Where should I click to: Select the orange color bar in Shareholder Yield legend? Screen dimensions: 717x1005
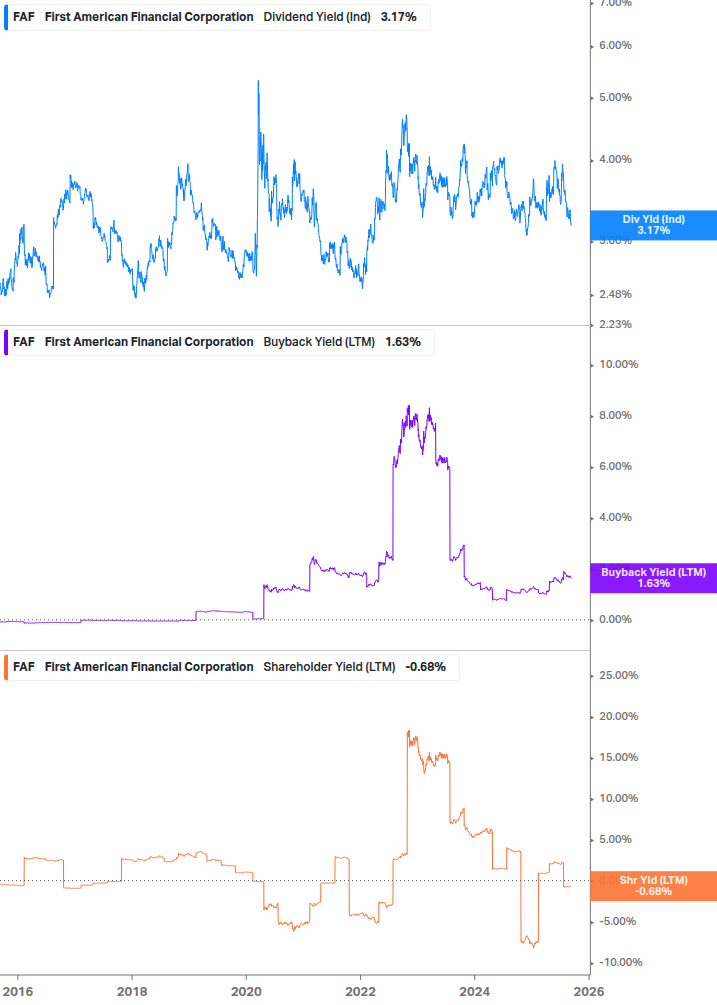coord(6,667)
